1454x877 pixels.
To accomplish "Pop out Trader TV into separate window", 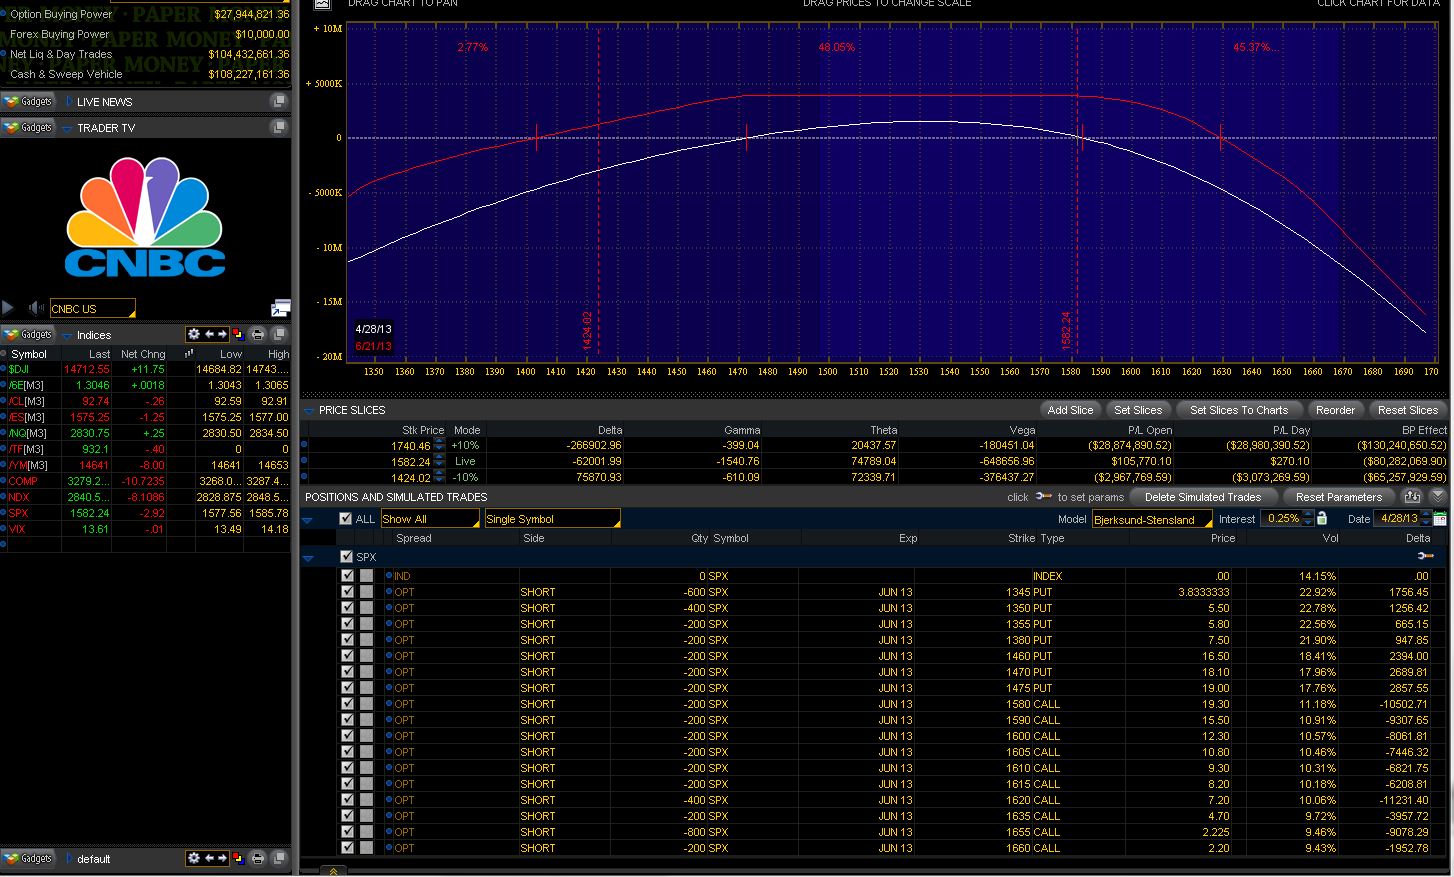I will click(x=280, y=308).
